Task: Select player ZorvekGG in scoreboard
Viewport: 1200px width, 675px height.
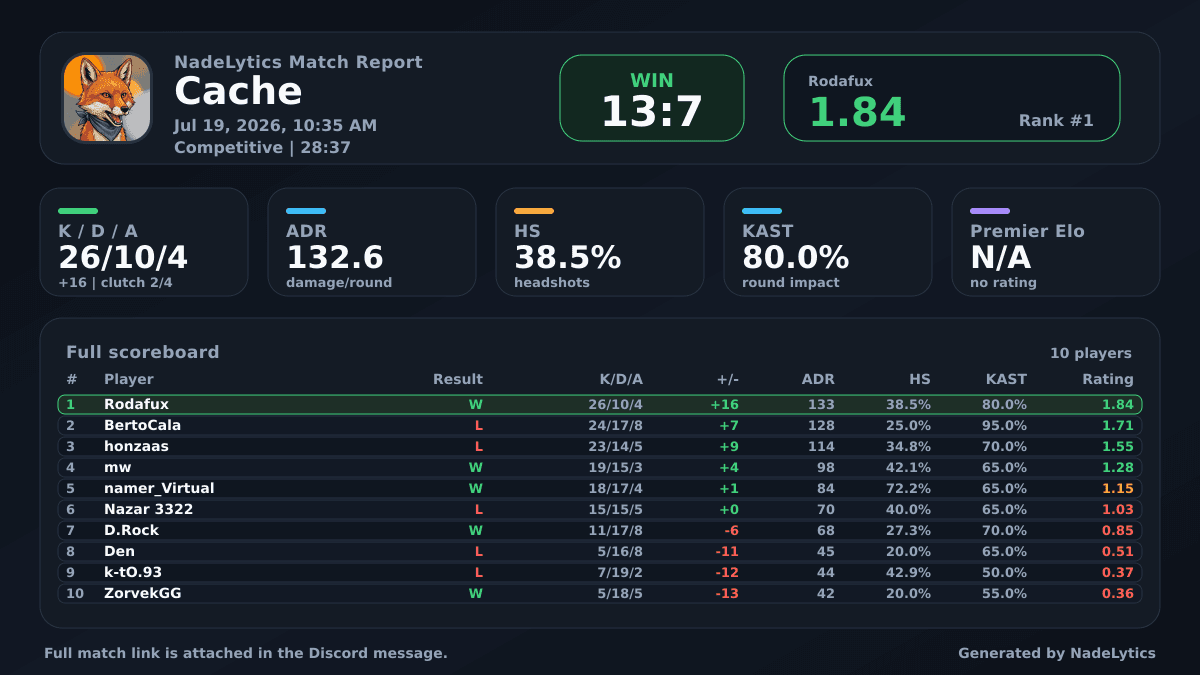Action: [142, 594]
